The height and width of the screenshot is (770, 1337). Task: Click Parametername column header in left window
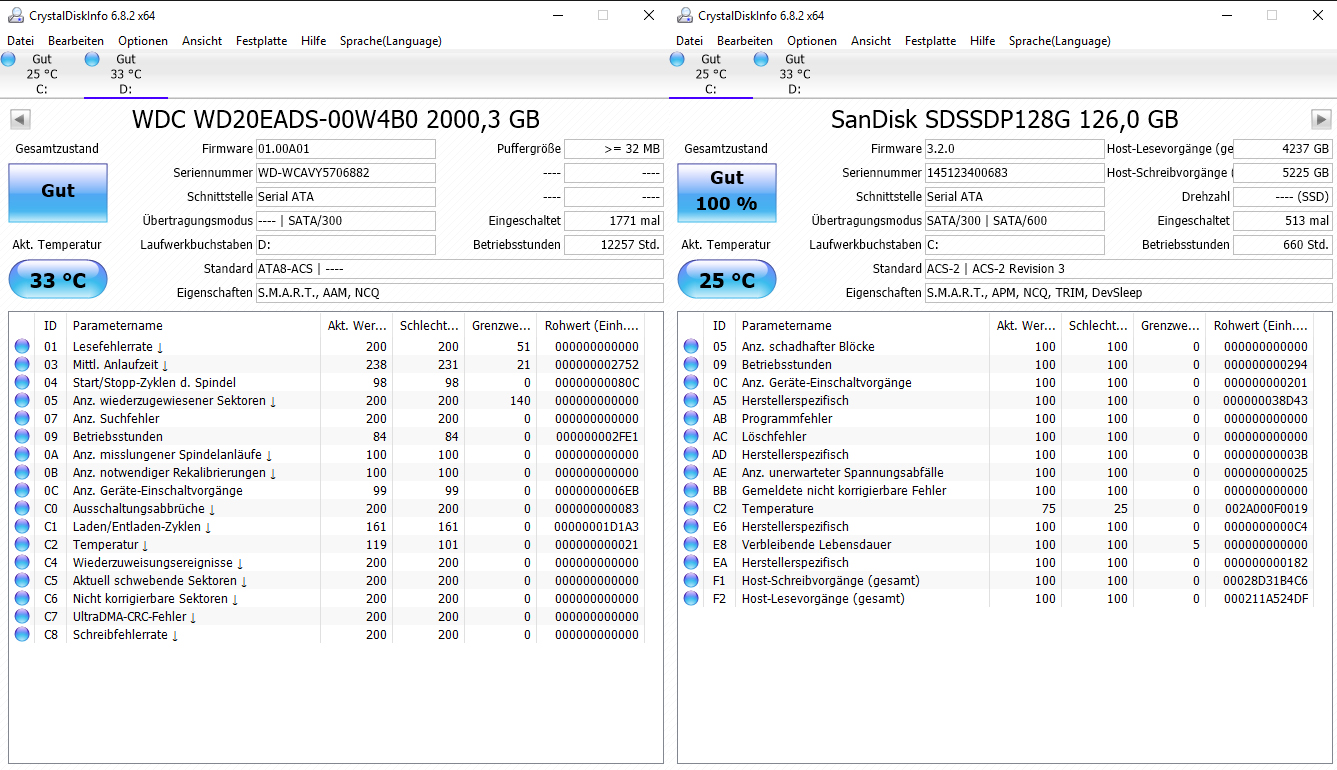(x=194, y=326)
